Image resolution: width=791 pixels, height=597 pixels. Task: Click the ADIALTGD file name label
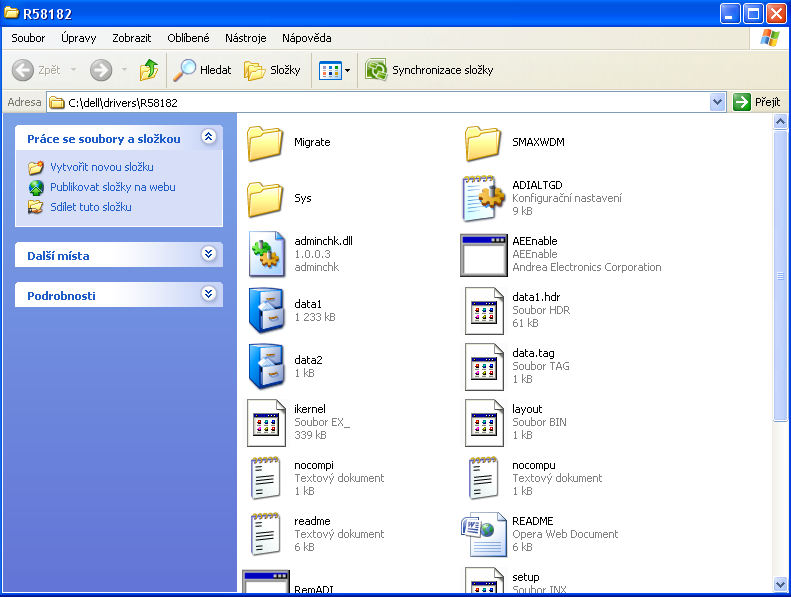coord(537,185)
